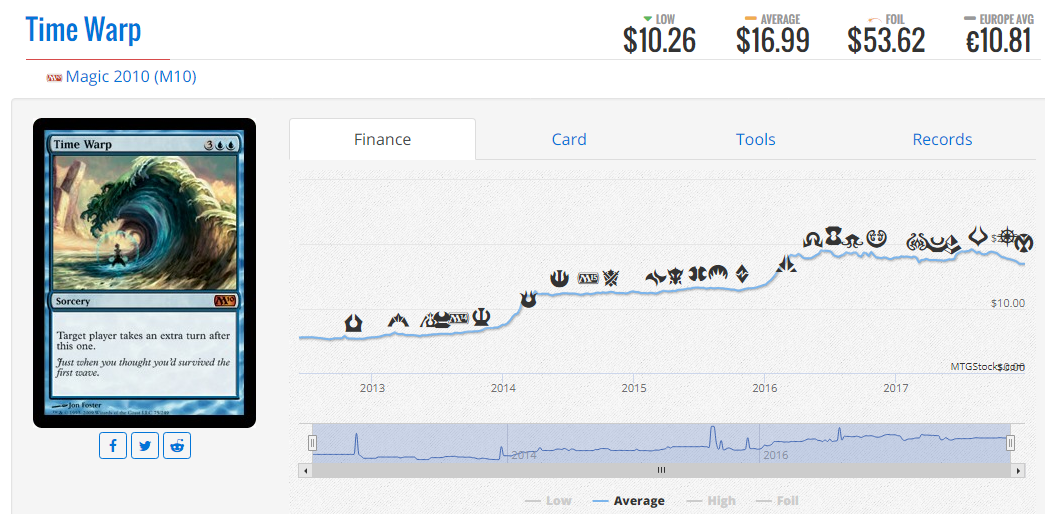
Task: Click the left range handle of the navigator
Action: pos(312,443)
